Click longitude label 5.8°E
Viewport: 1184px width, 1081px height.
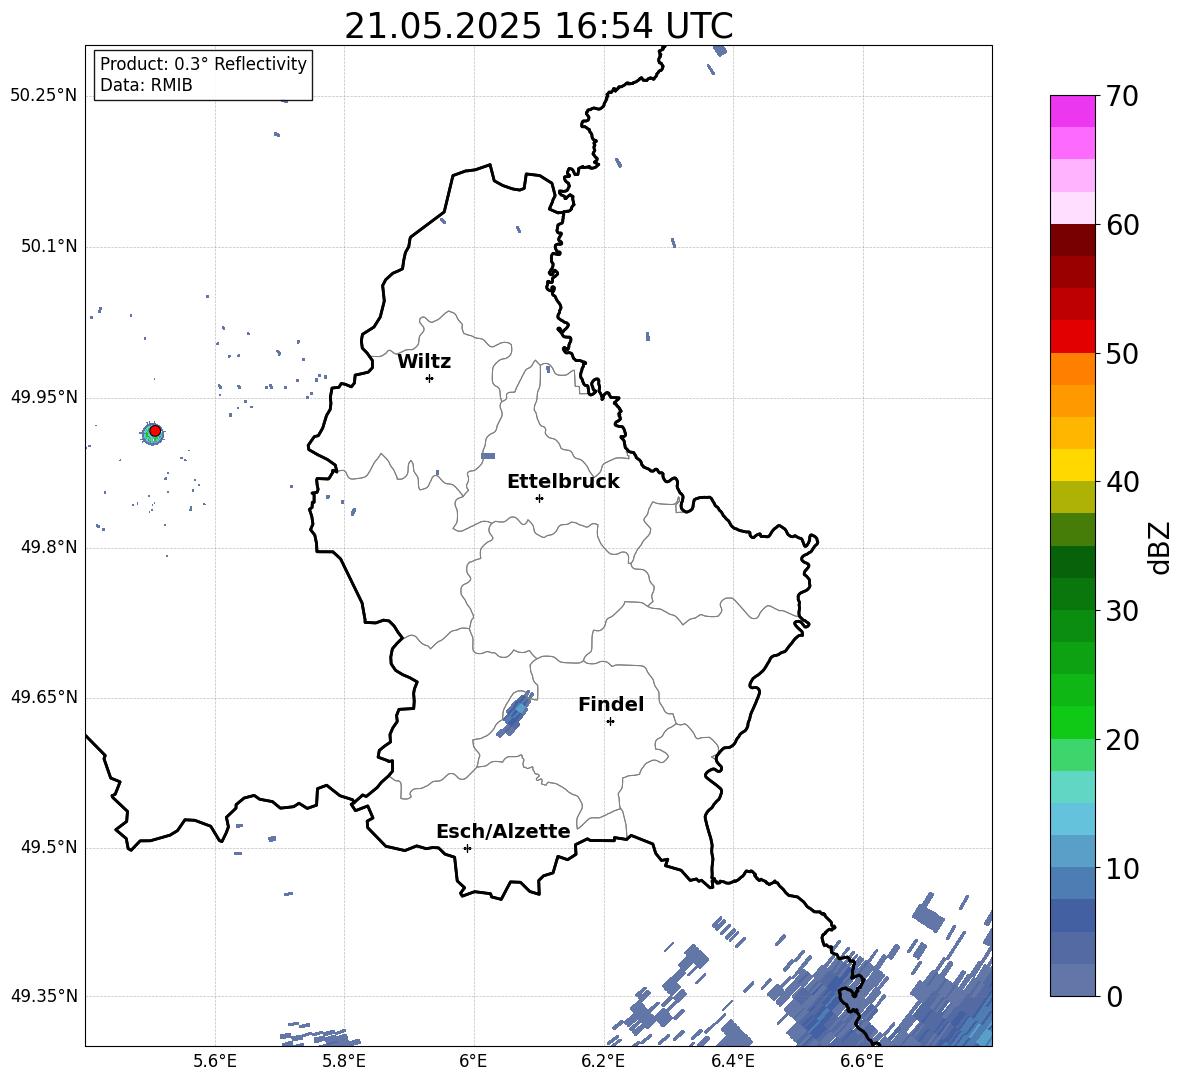[x=344, y=1062]
